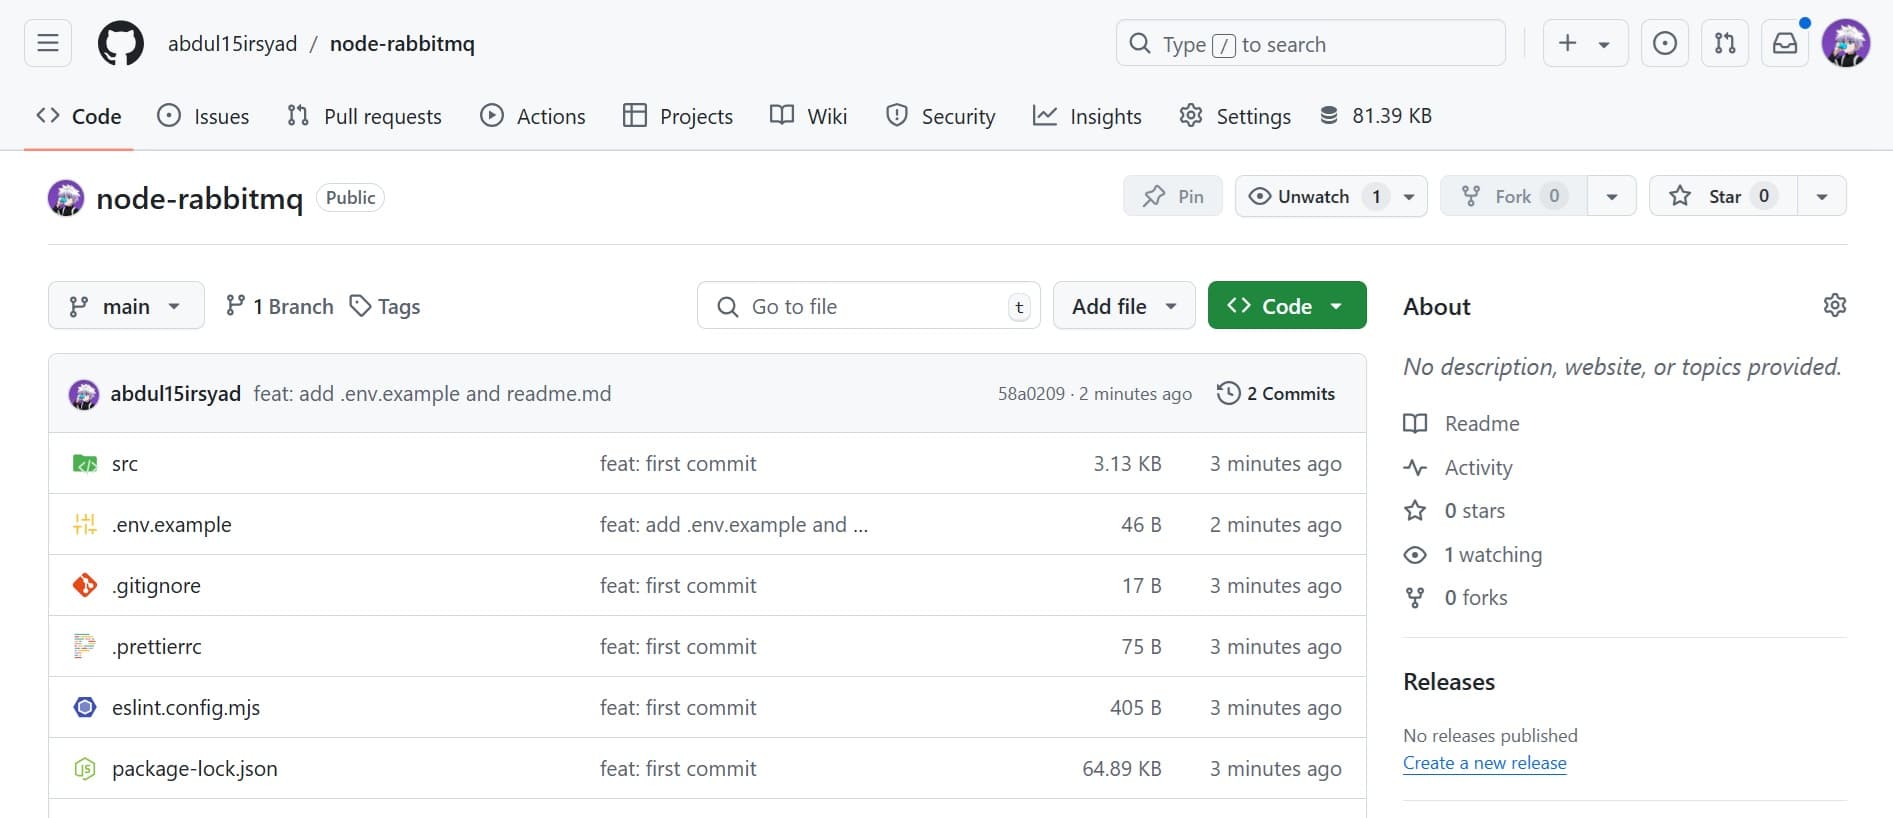Image resolution: width=1893 pixels, height=818 pixels.
Task: Open the hamburger navigation menu
Action: pos(48,43)
